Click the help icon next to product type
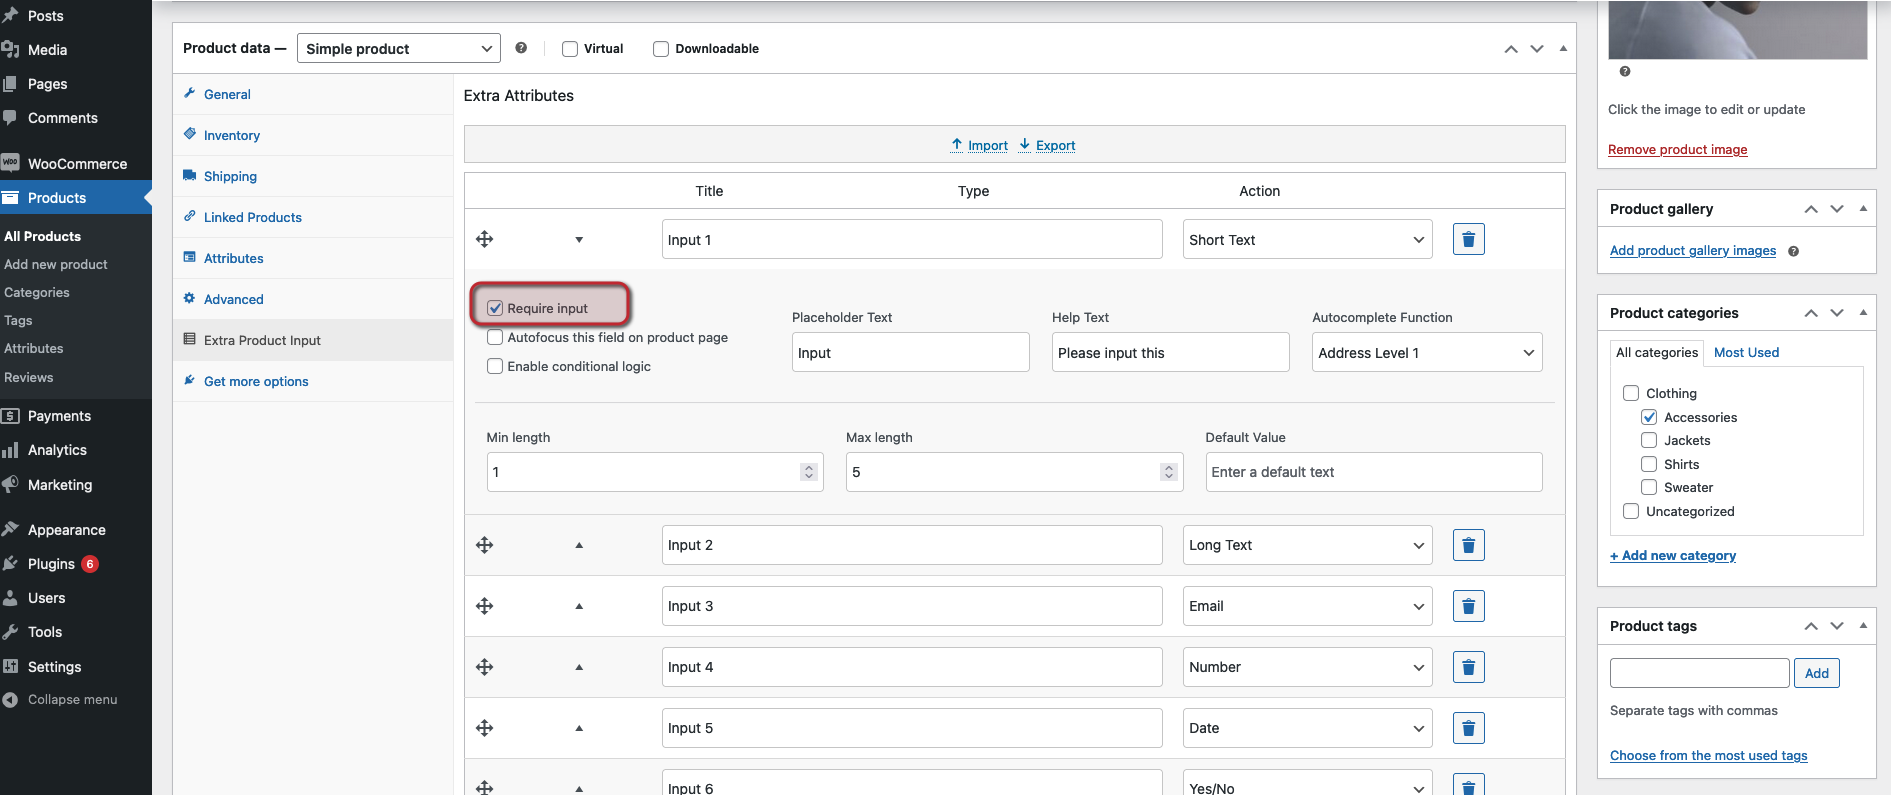1891x795 pixels. click(x=521, y=48)
